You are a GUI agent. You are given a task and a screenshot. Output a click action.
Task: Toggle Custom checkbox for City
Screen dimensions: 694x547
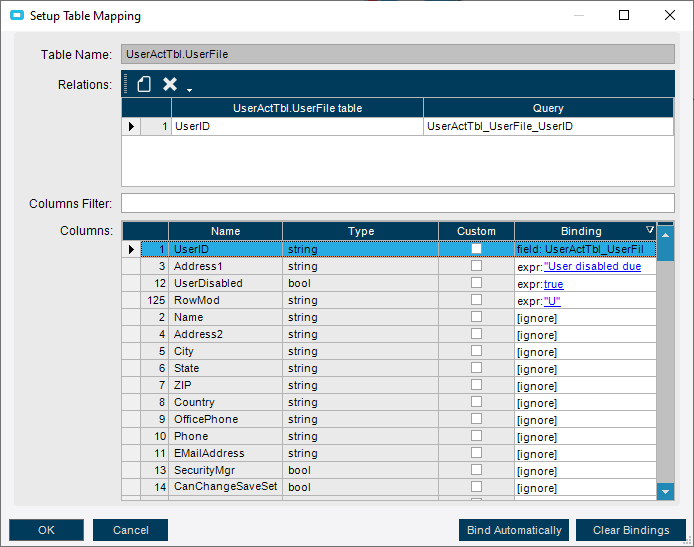click(476, 351)
